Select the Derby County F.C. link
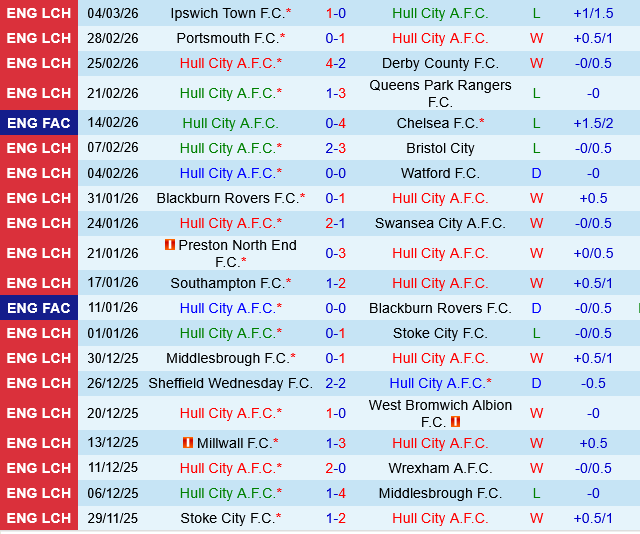Image resolution: width=640 pixels, height=534 pixels. click(x=440, y=63)
